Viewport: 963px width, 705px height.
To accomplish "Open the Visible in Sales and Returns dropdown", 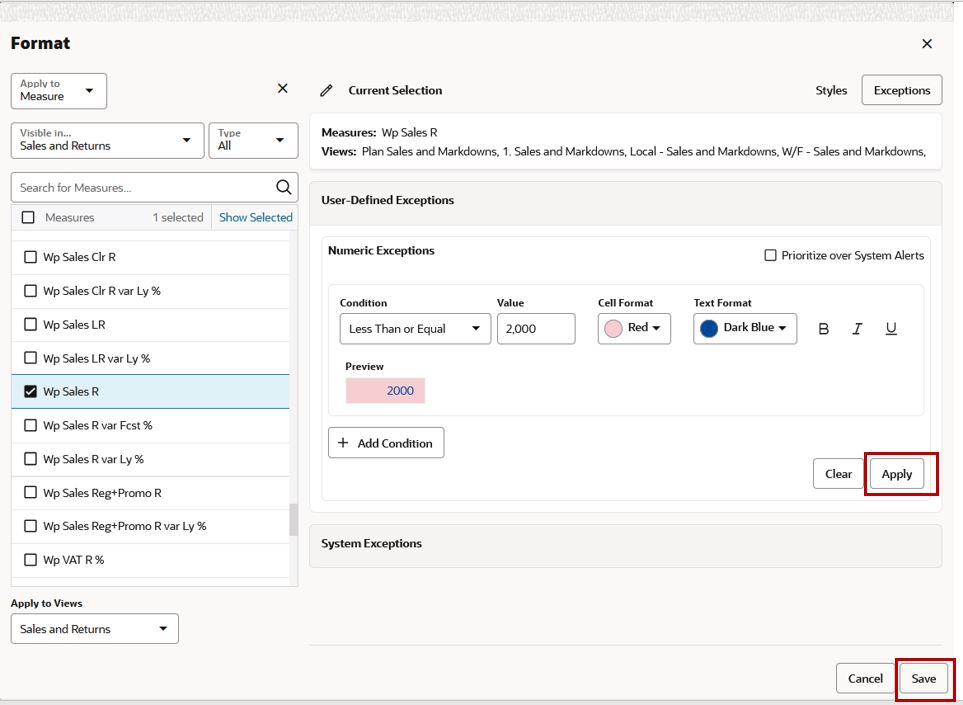I will [x=107, y=141].
